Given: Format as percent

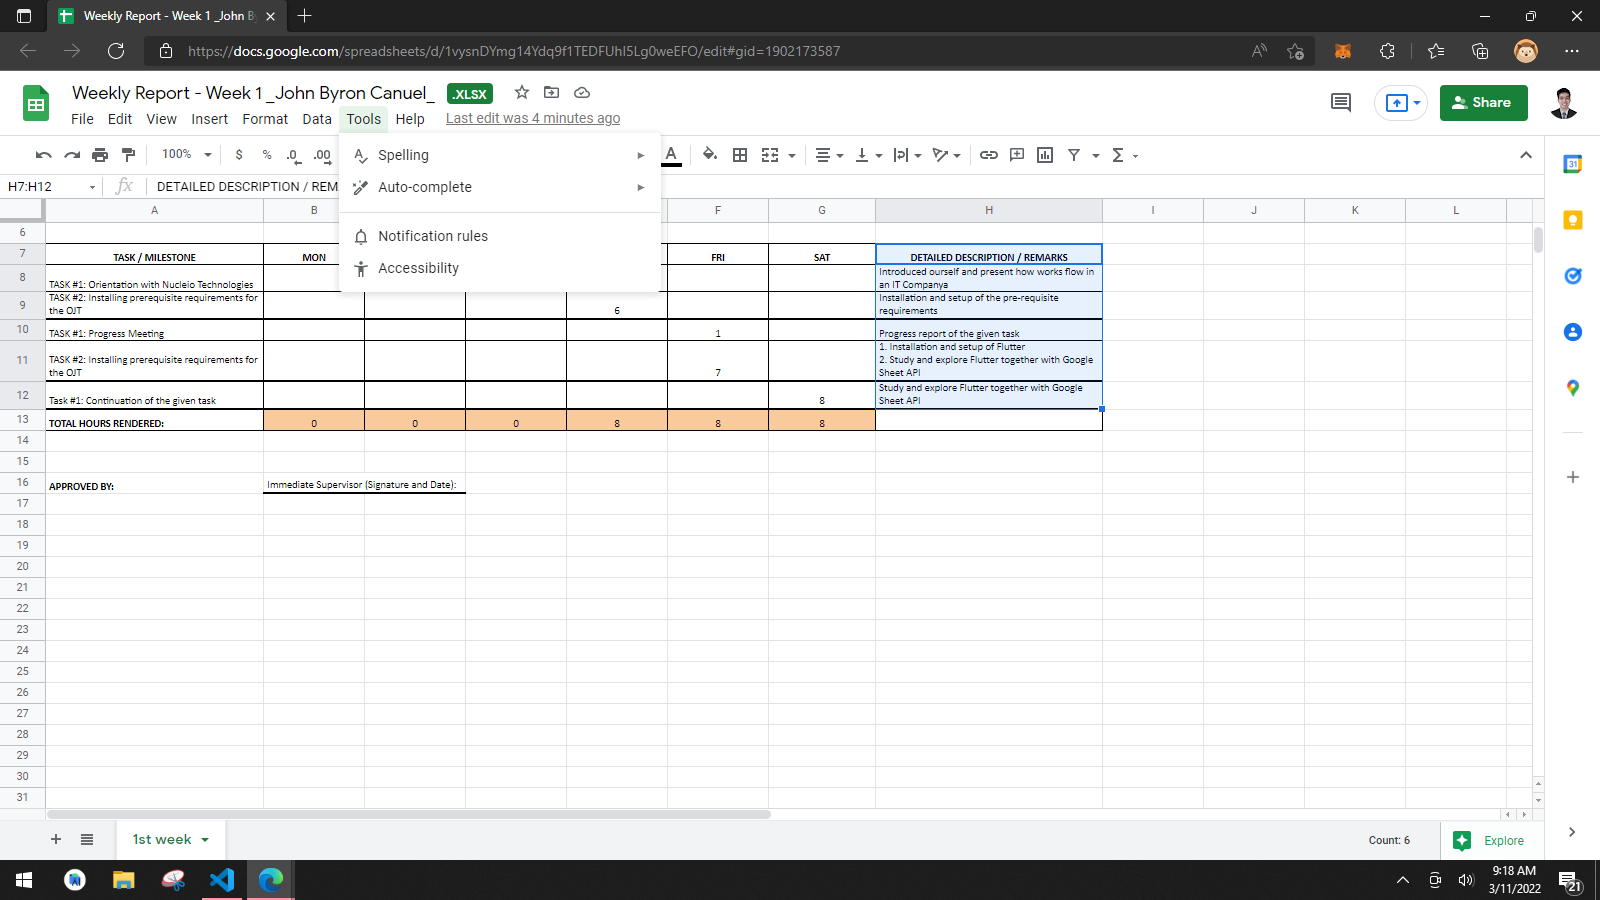Looking at the screenshot, I should tap(267, 155).
